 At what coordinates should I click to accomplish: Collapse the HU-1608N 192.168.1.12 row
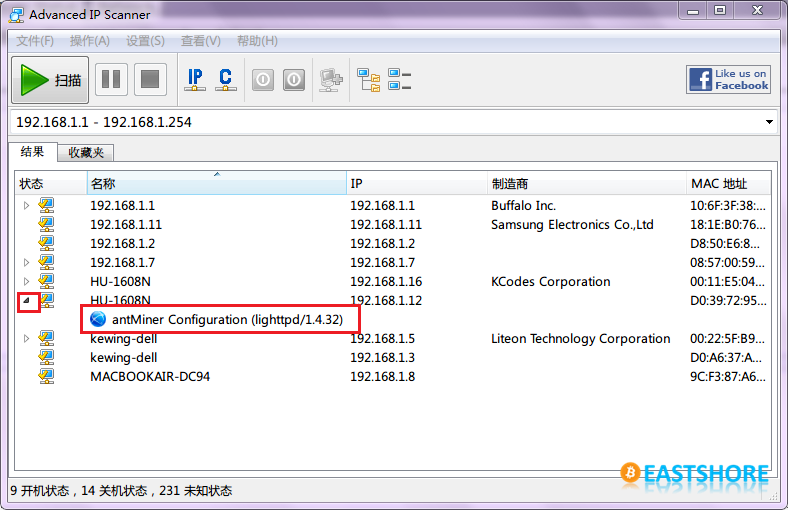coord(27,301)
